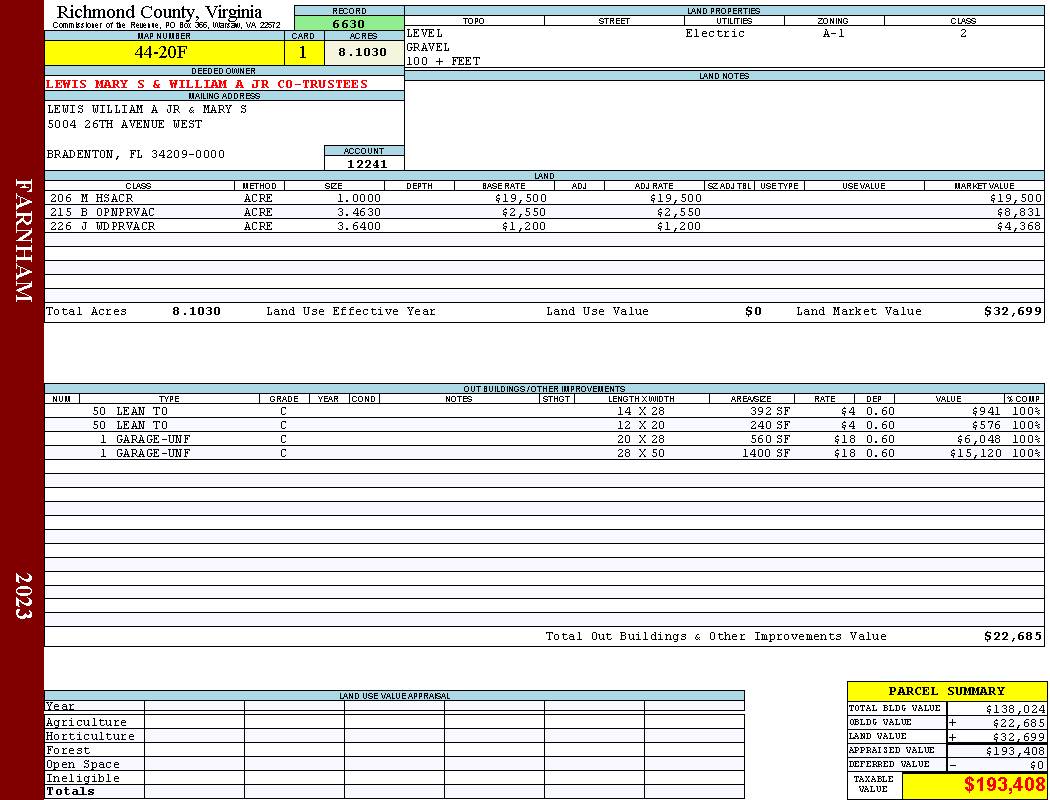
Task: Select the 14 X 28 LEAN TO row
Action: (544, 411)
